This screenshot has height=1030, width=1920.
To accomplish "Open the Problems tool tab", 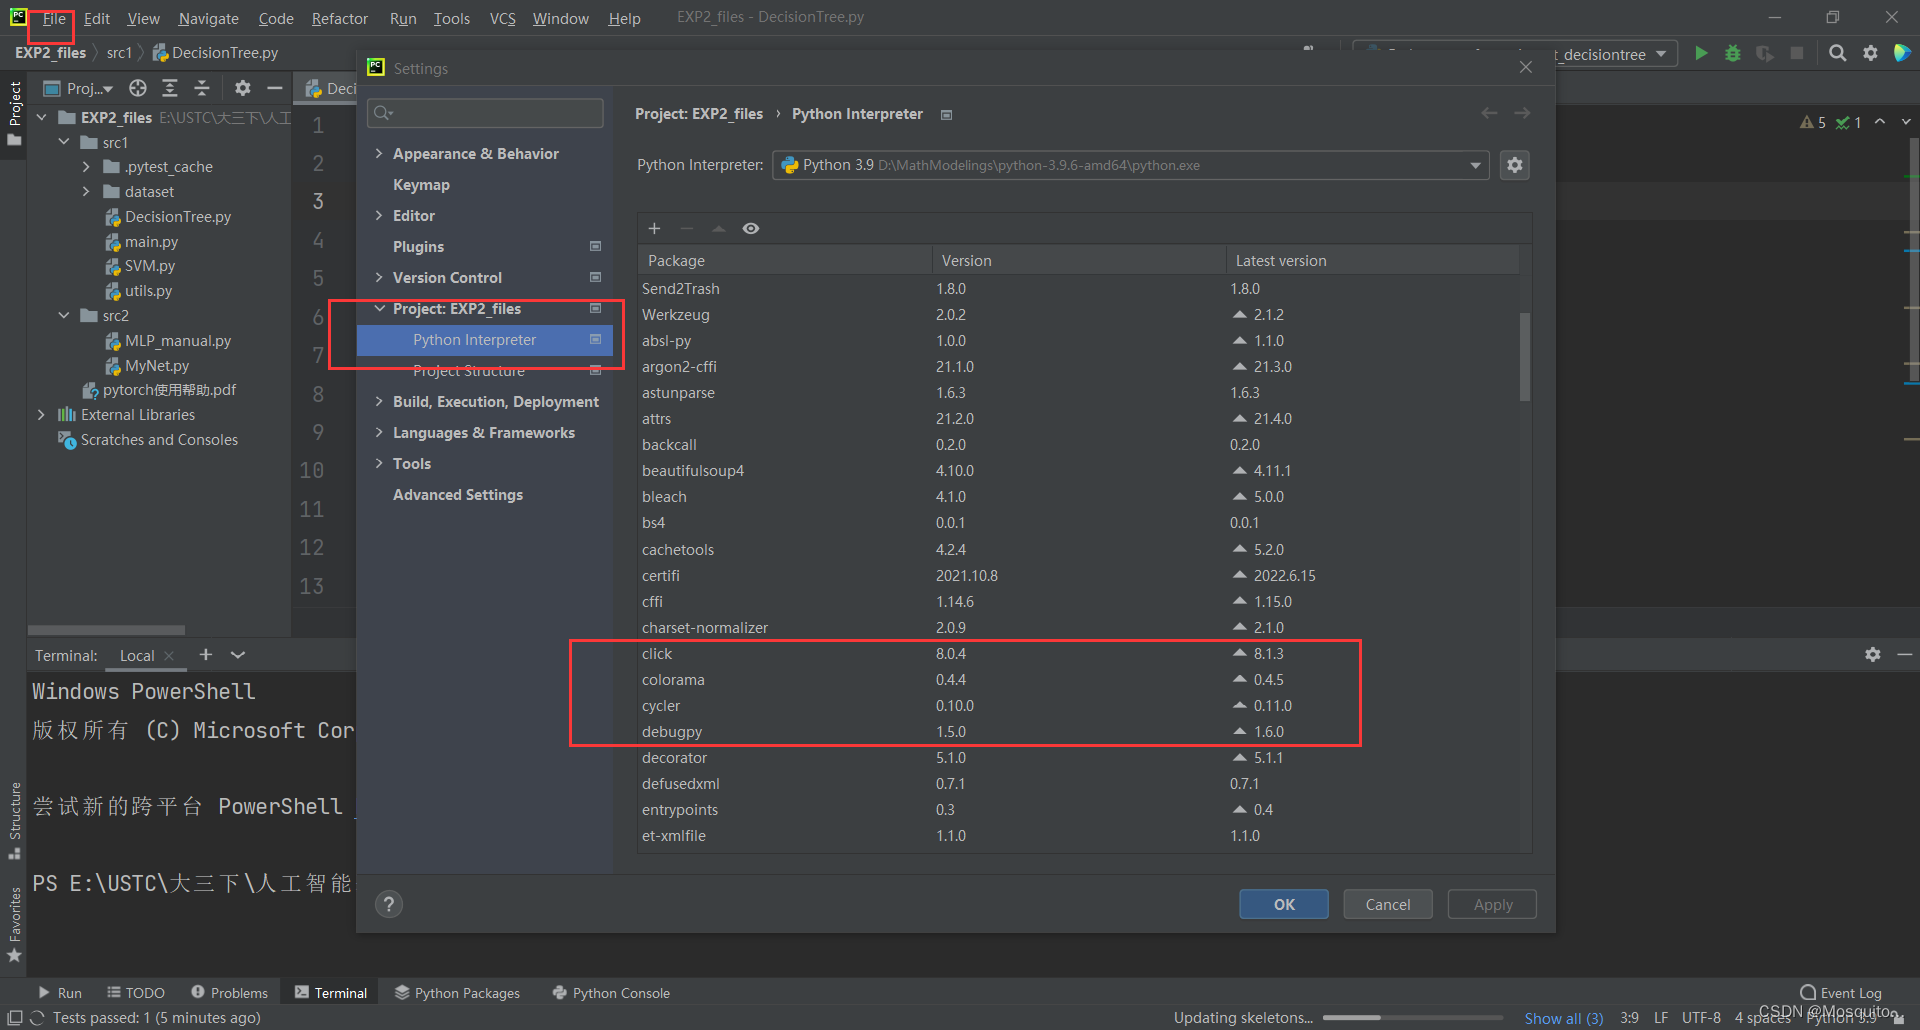I will (x=229, y=993).
